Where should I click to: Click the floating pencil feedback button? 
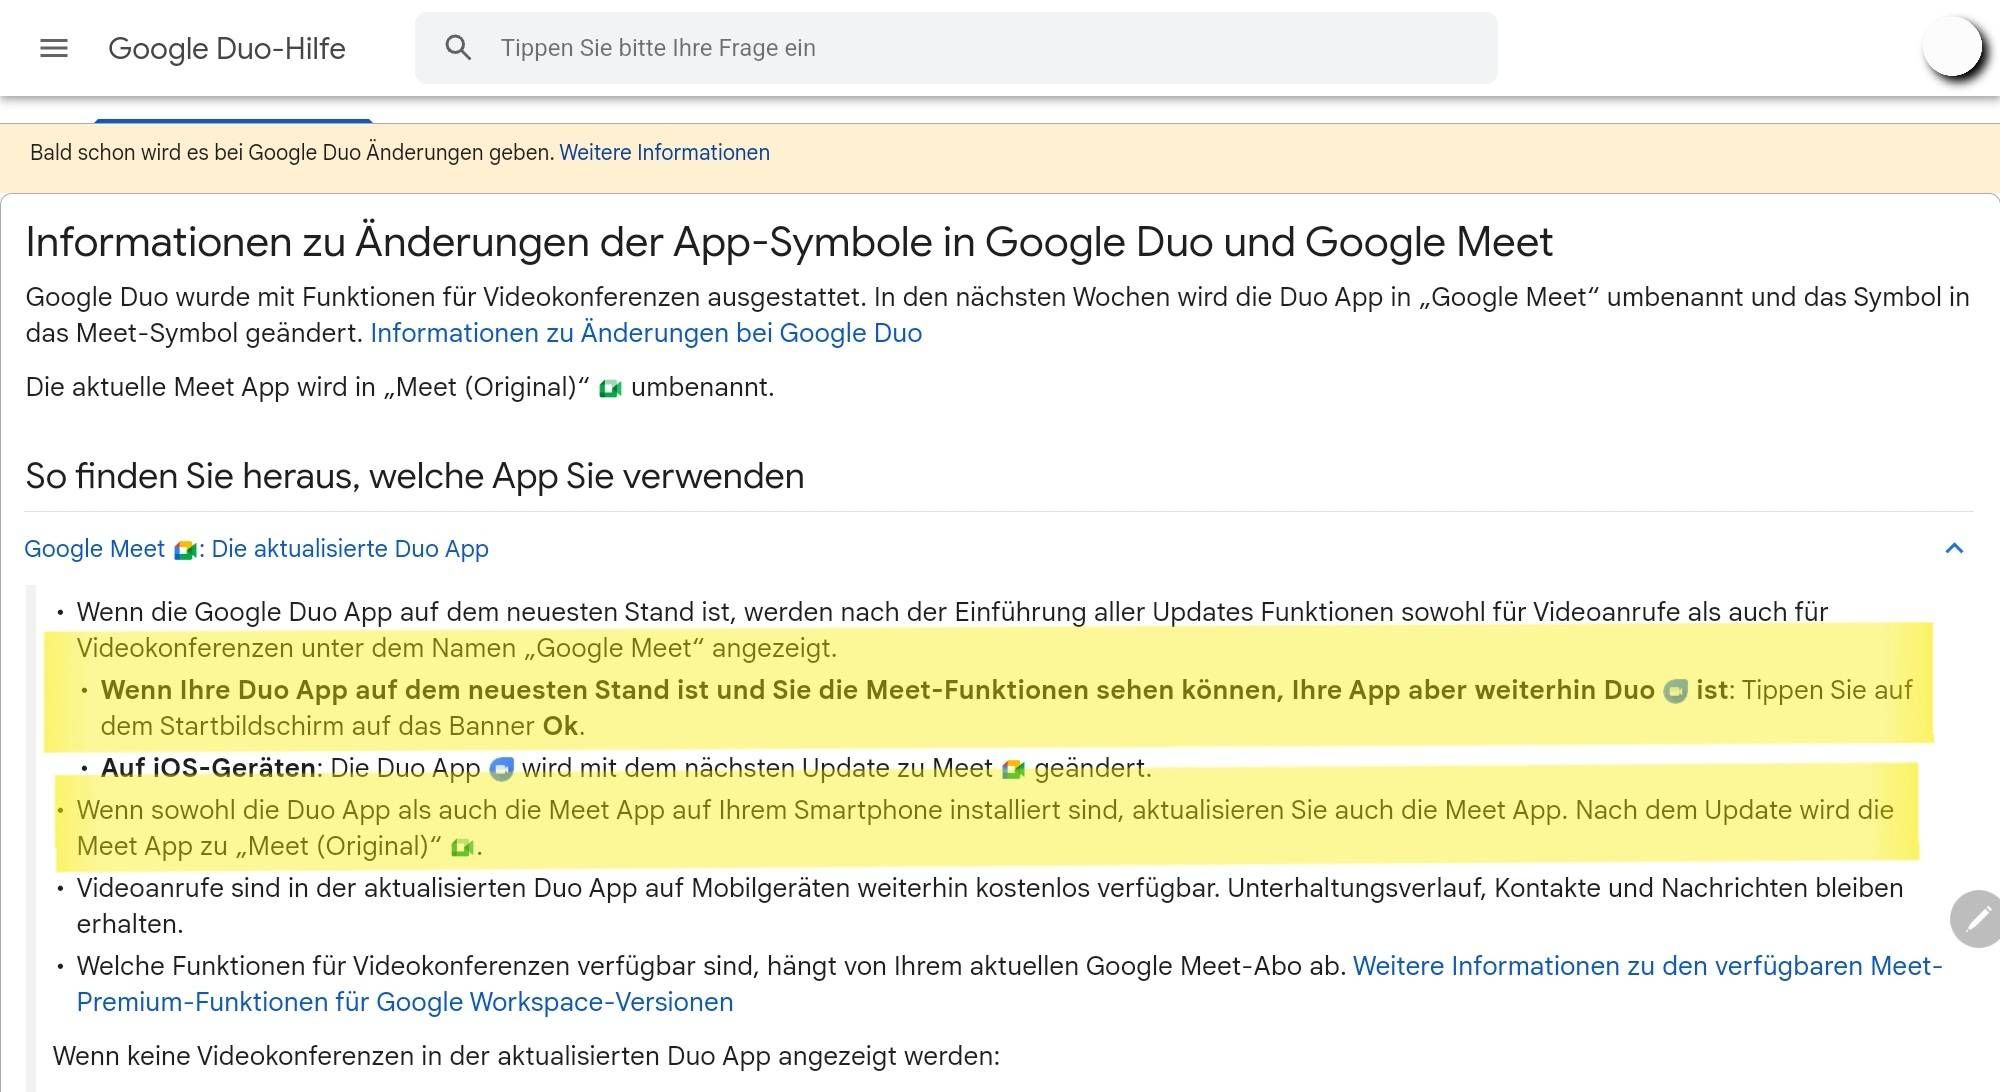tap(1976, 918)
